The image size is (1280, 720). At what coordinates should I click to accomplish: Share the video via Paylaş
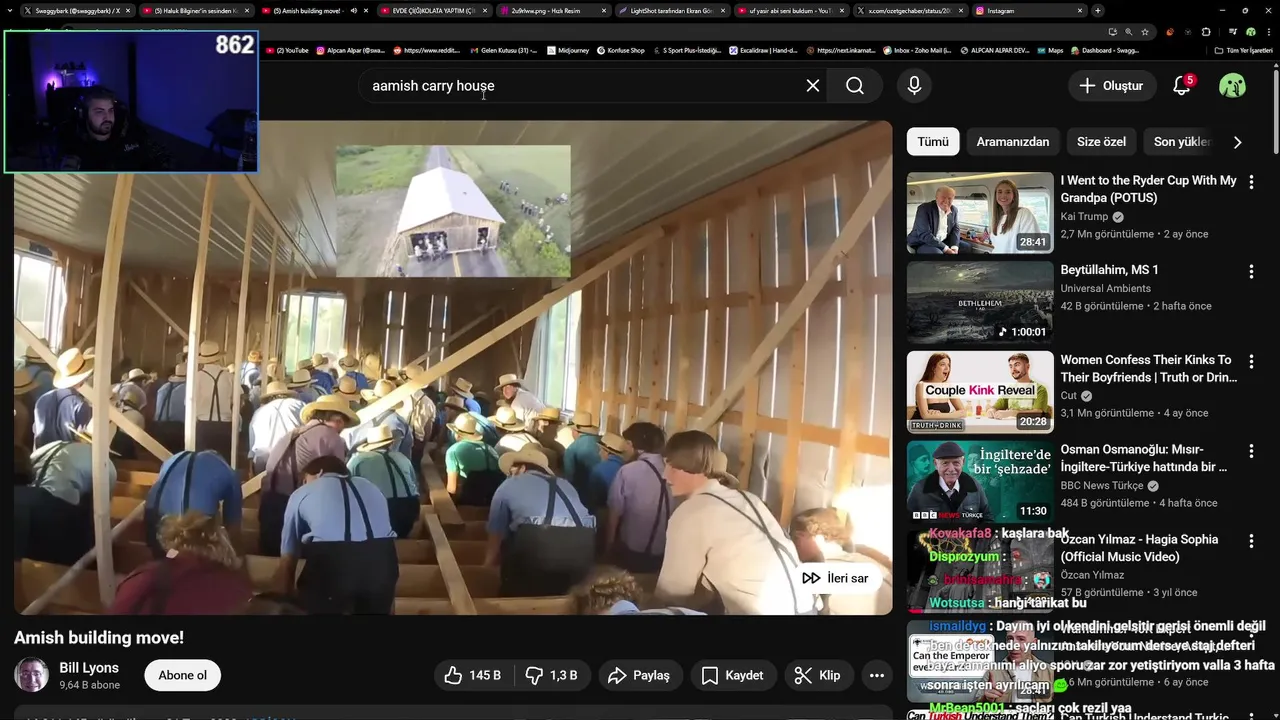point(640,676)
